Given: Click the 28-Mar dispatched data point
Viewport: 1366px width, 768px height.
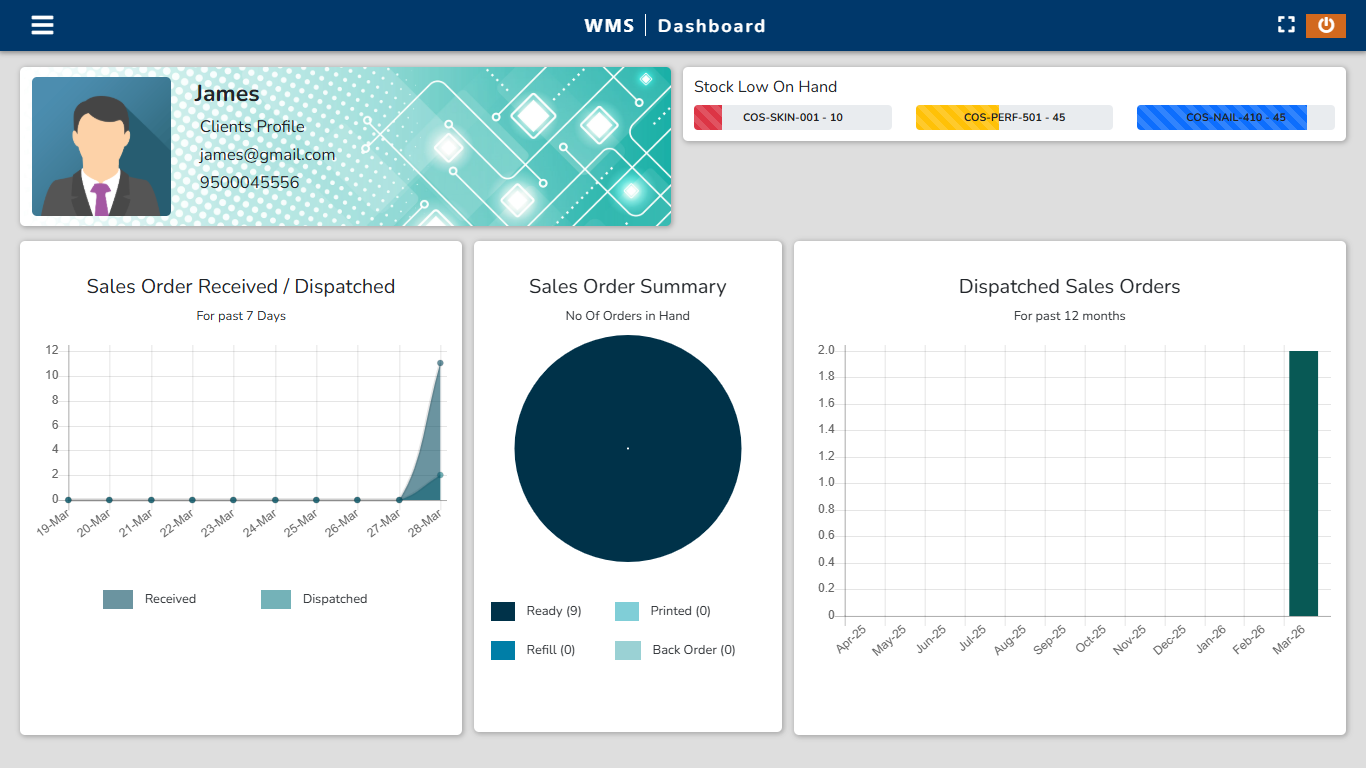Looking at the screenshot, I should pos(440,475).
